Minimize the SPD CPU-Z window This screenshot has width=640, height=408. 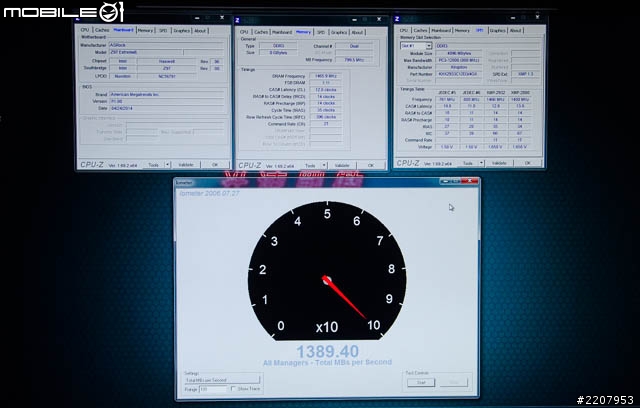click(x=513, y=18)
